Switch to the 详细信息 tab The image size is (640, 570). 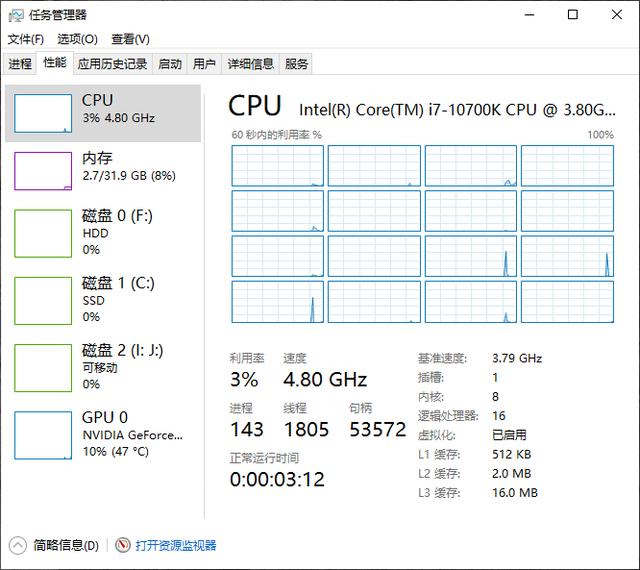[250, 64]
